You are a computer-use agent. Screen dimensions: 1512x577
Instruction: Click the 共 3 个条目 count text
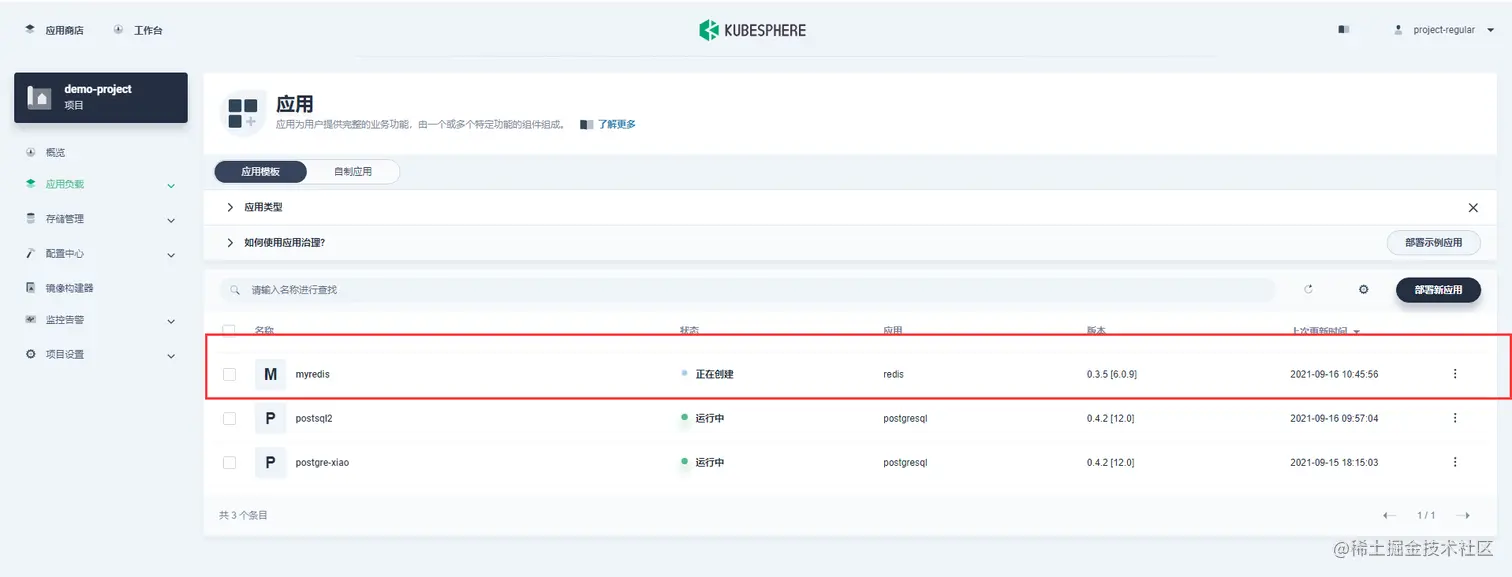tap(243, 516)
